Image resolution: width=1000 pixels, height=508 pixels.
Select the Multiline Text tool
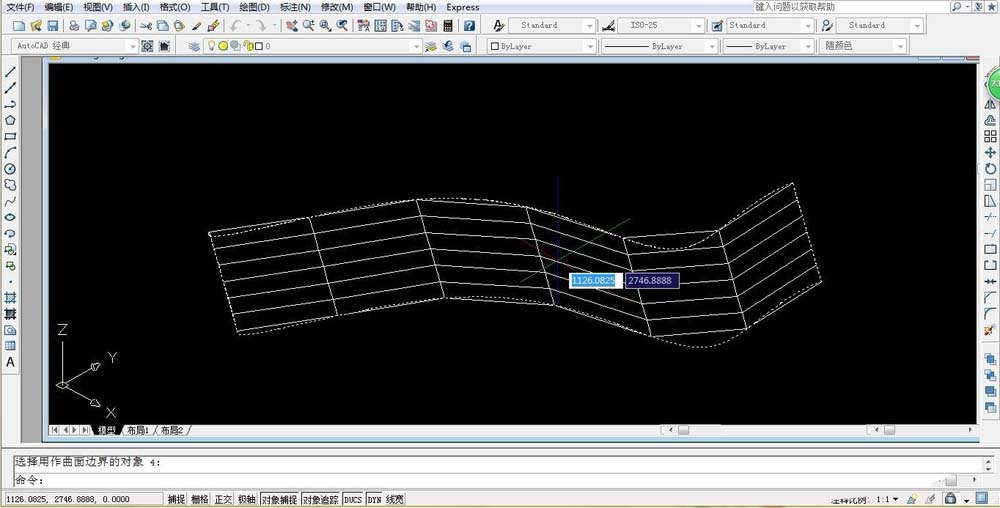pyautogui.click(x=10, y=362)
